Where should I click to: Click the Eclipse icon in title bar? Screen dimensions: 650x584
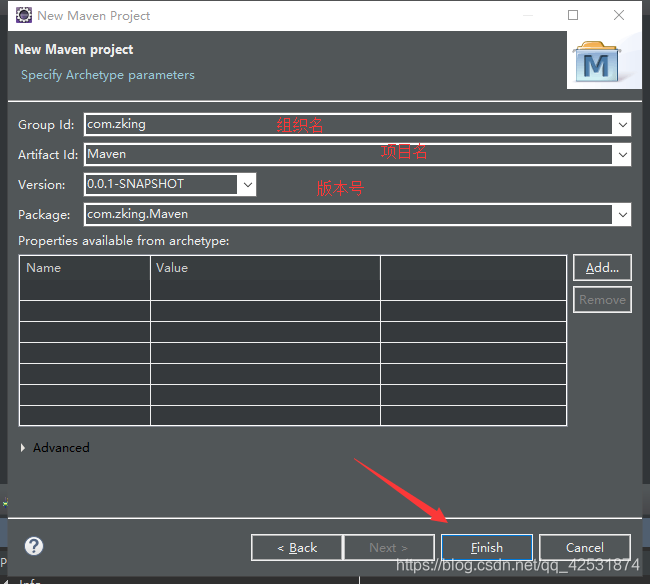(24, 15)
